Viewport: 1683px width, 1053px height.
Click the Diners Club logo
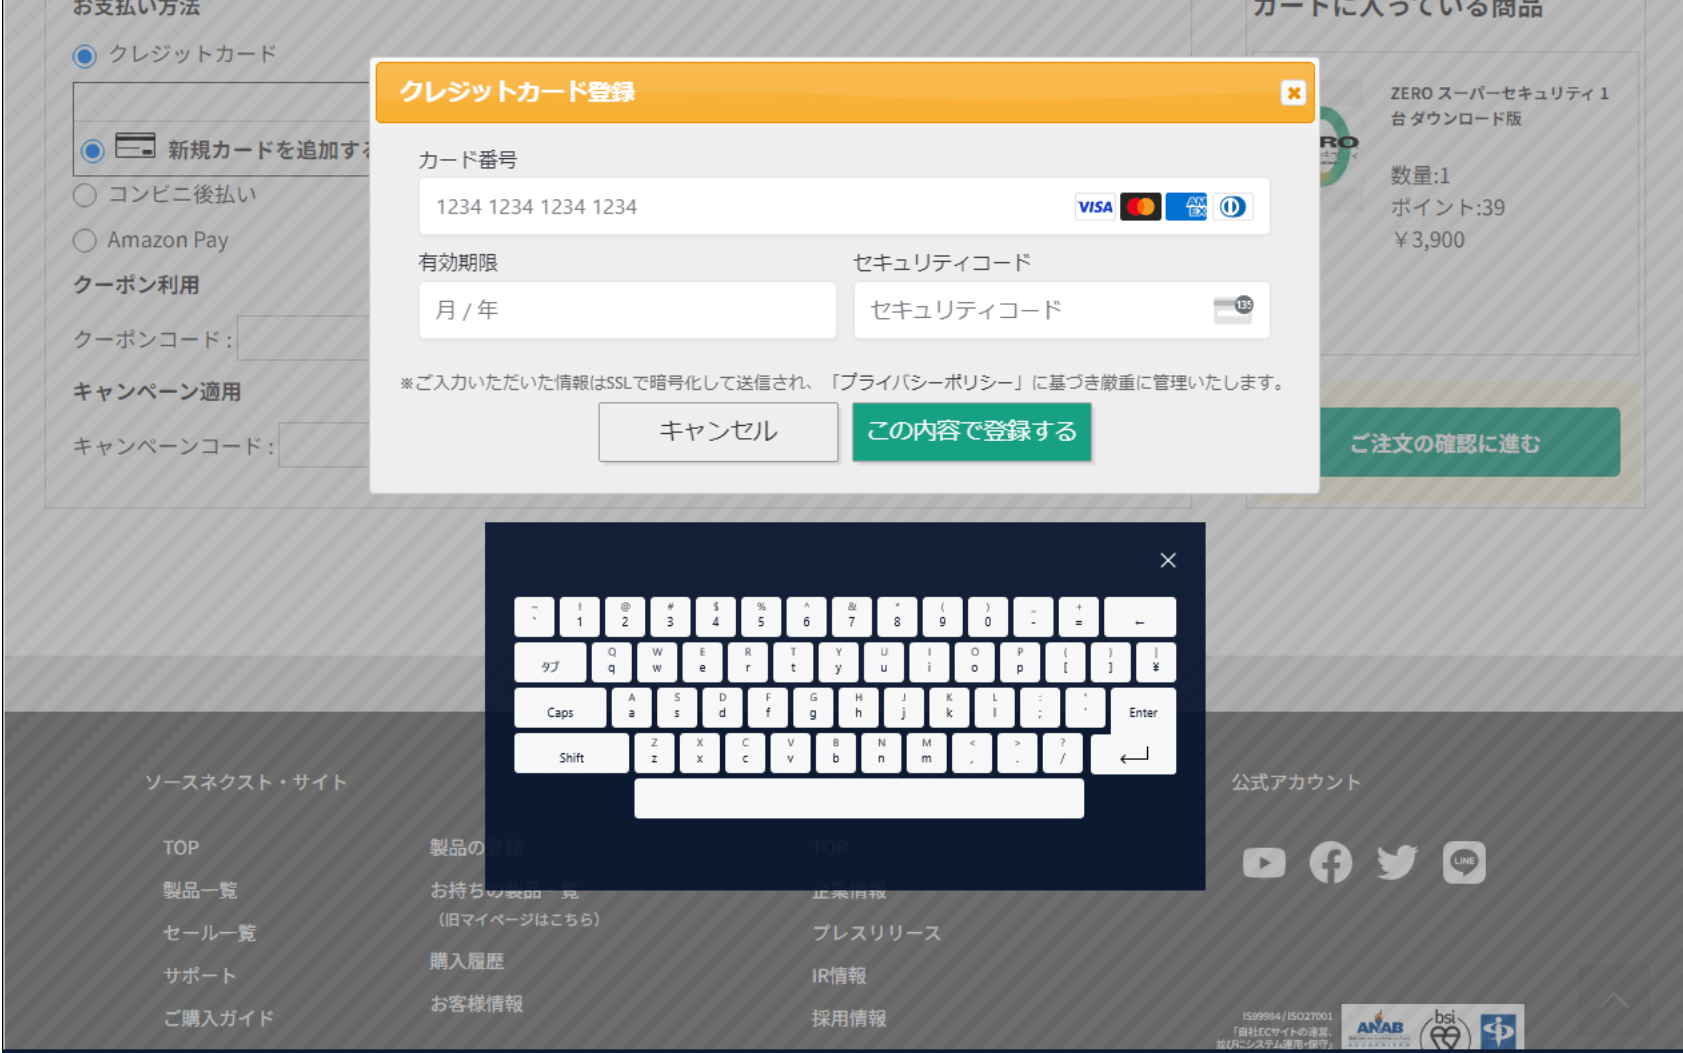pyautogui.click(x=1233, y=207)
